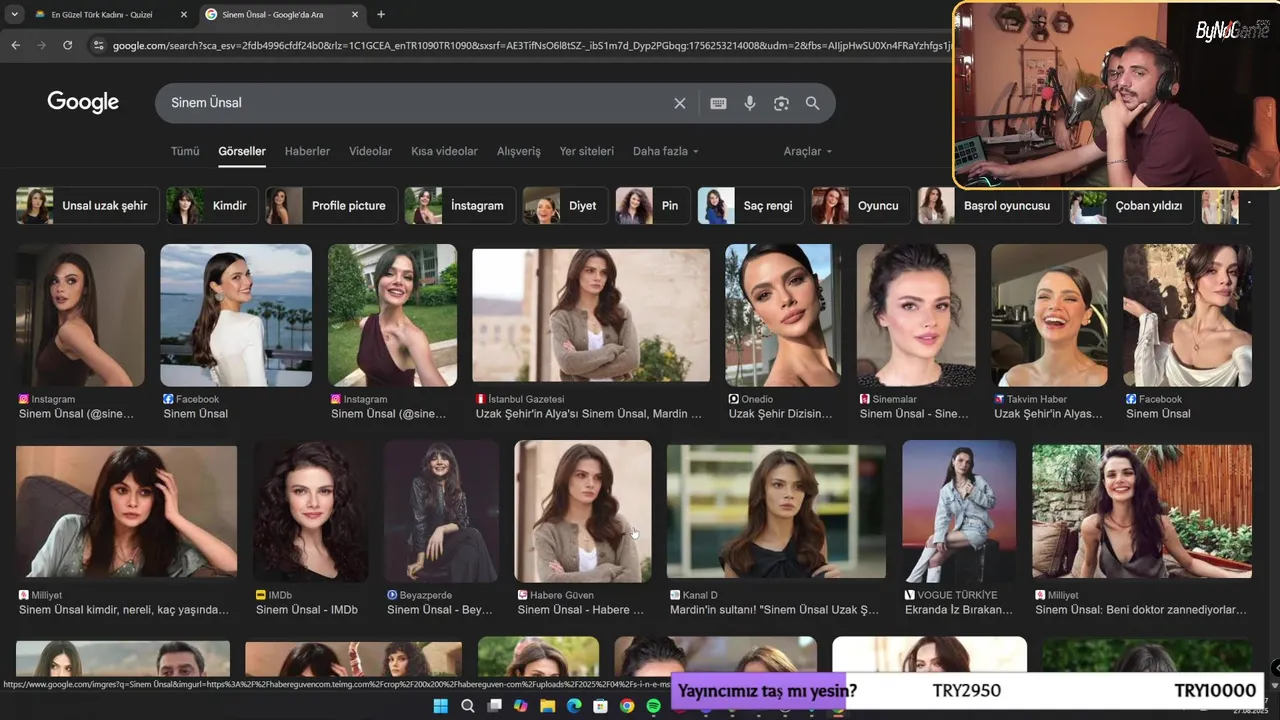Screen dimensions: 1280x720
Task: Click the Unsal uzak şehir chip
Action: click(x=87, y=205)
